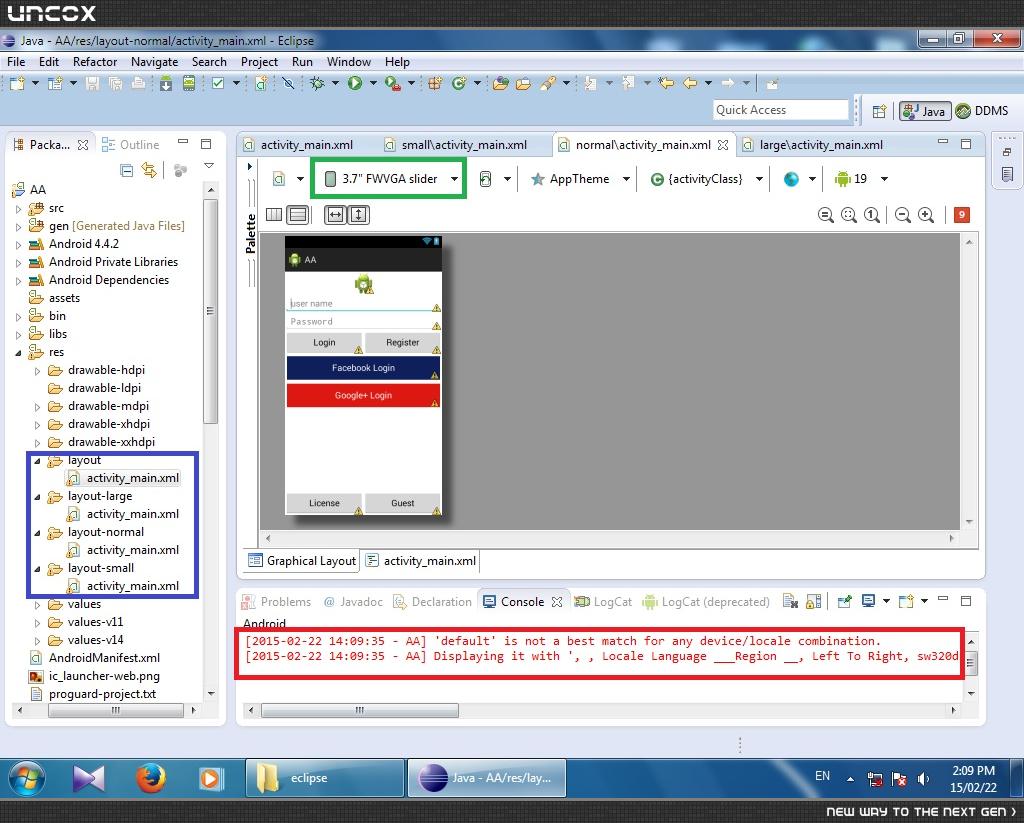Viewport: 1024px width, 823px height.
Task: Open the File menu
Action: coord(16,61)
